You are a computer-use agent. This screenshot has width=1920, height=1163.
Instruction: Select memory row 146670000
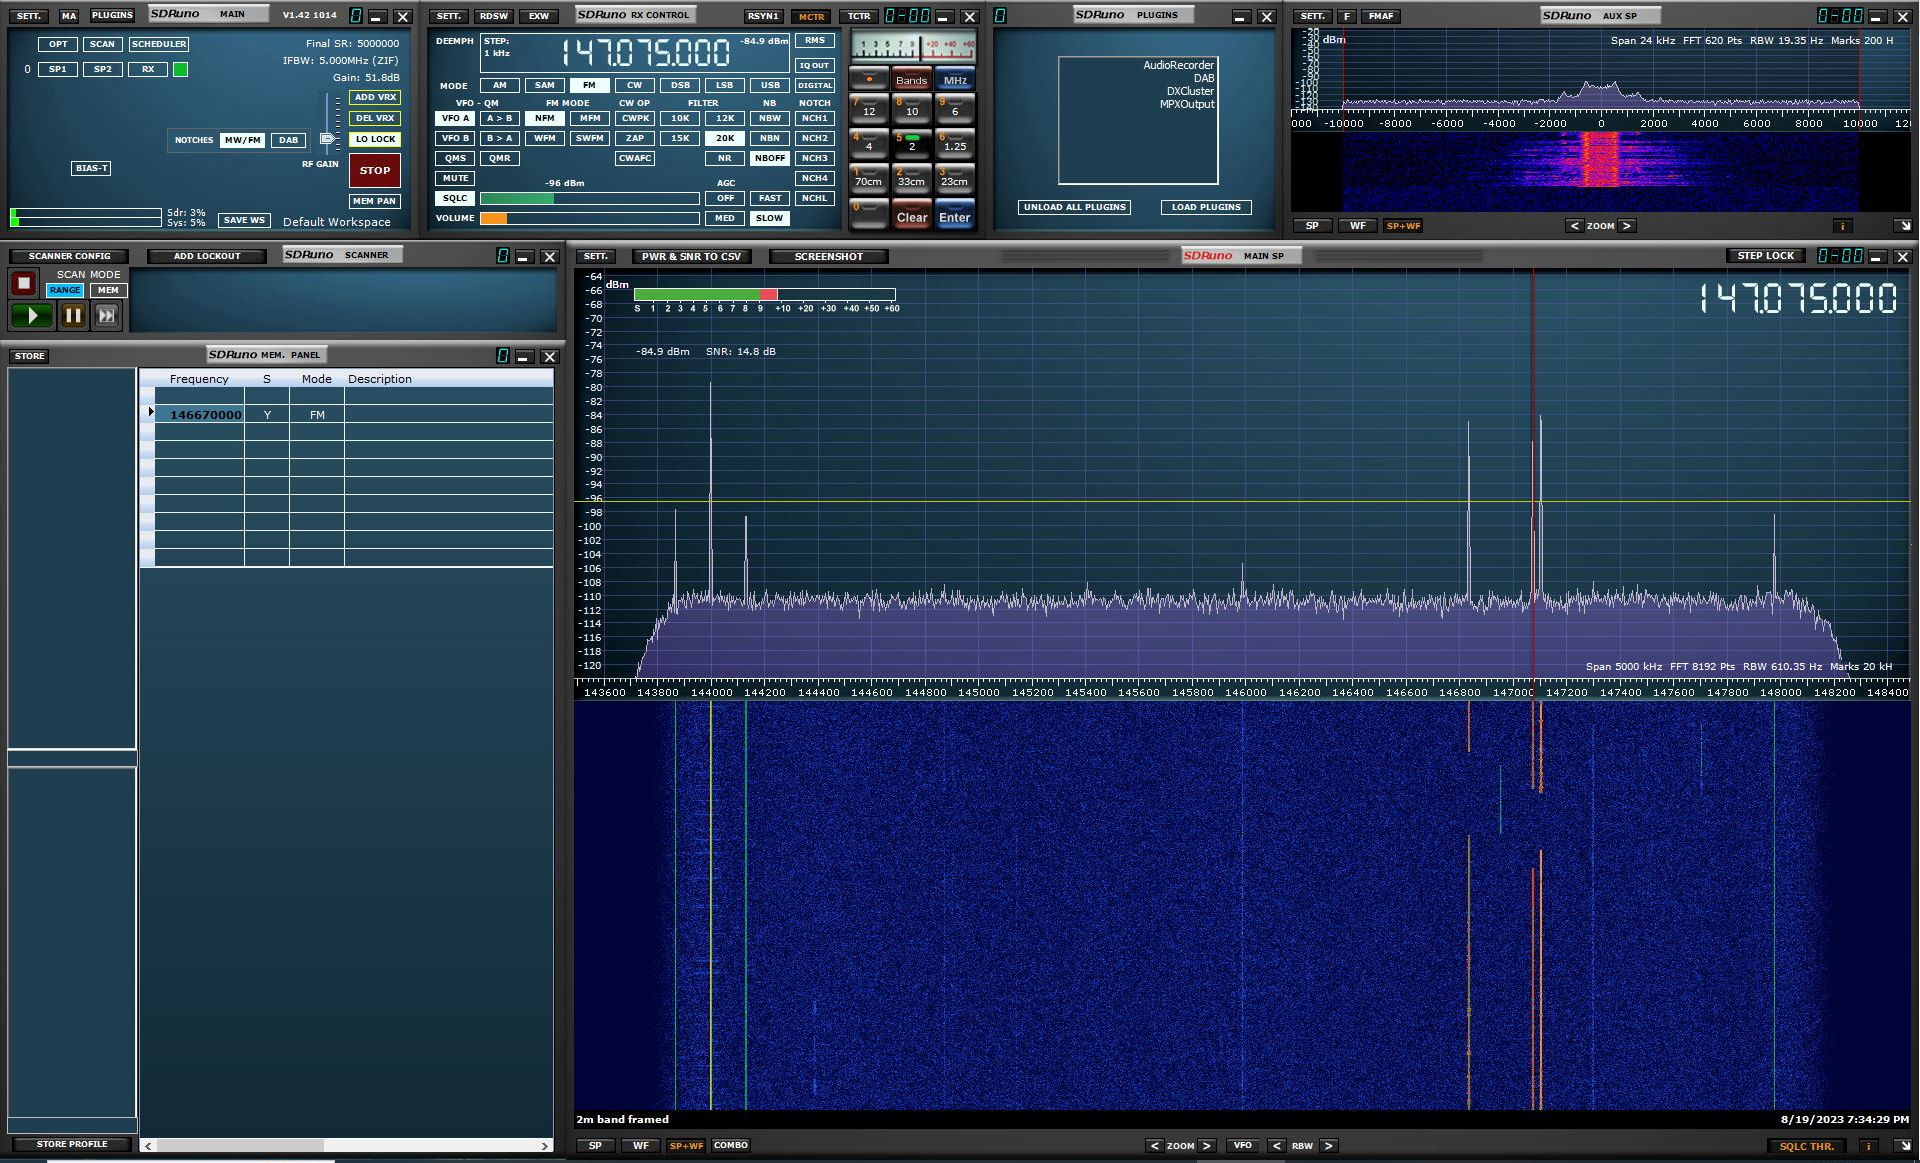[346, 415]
